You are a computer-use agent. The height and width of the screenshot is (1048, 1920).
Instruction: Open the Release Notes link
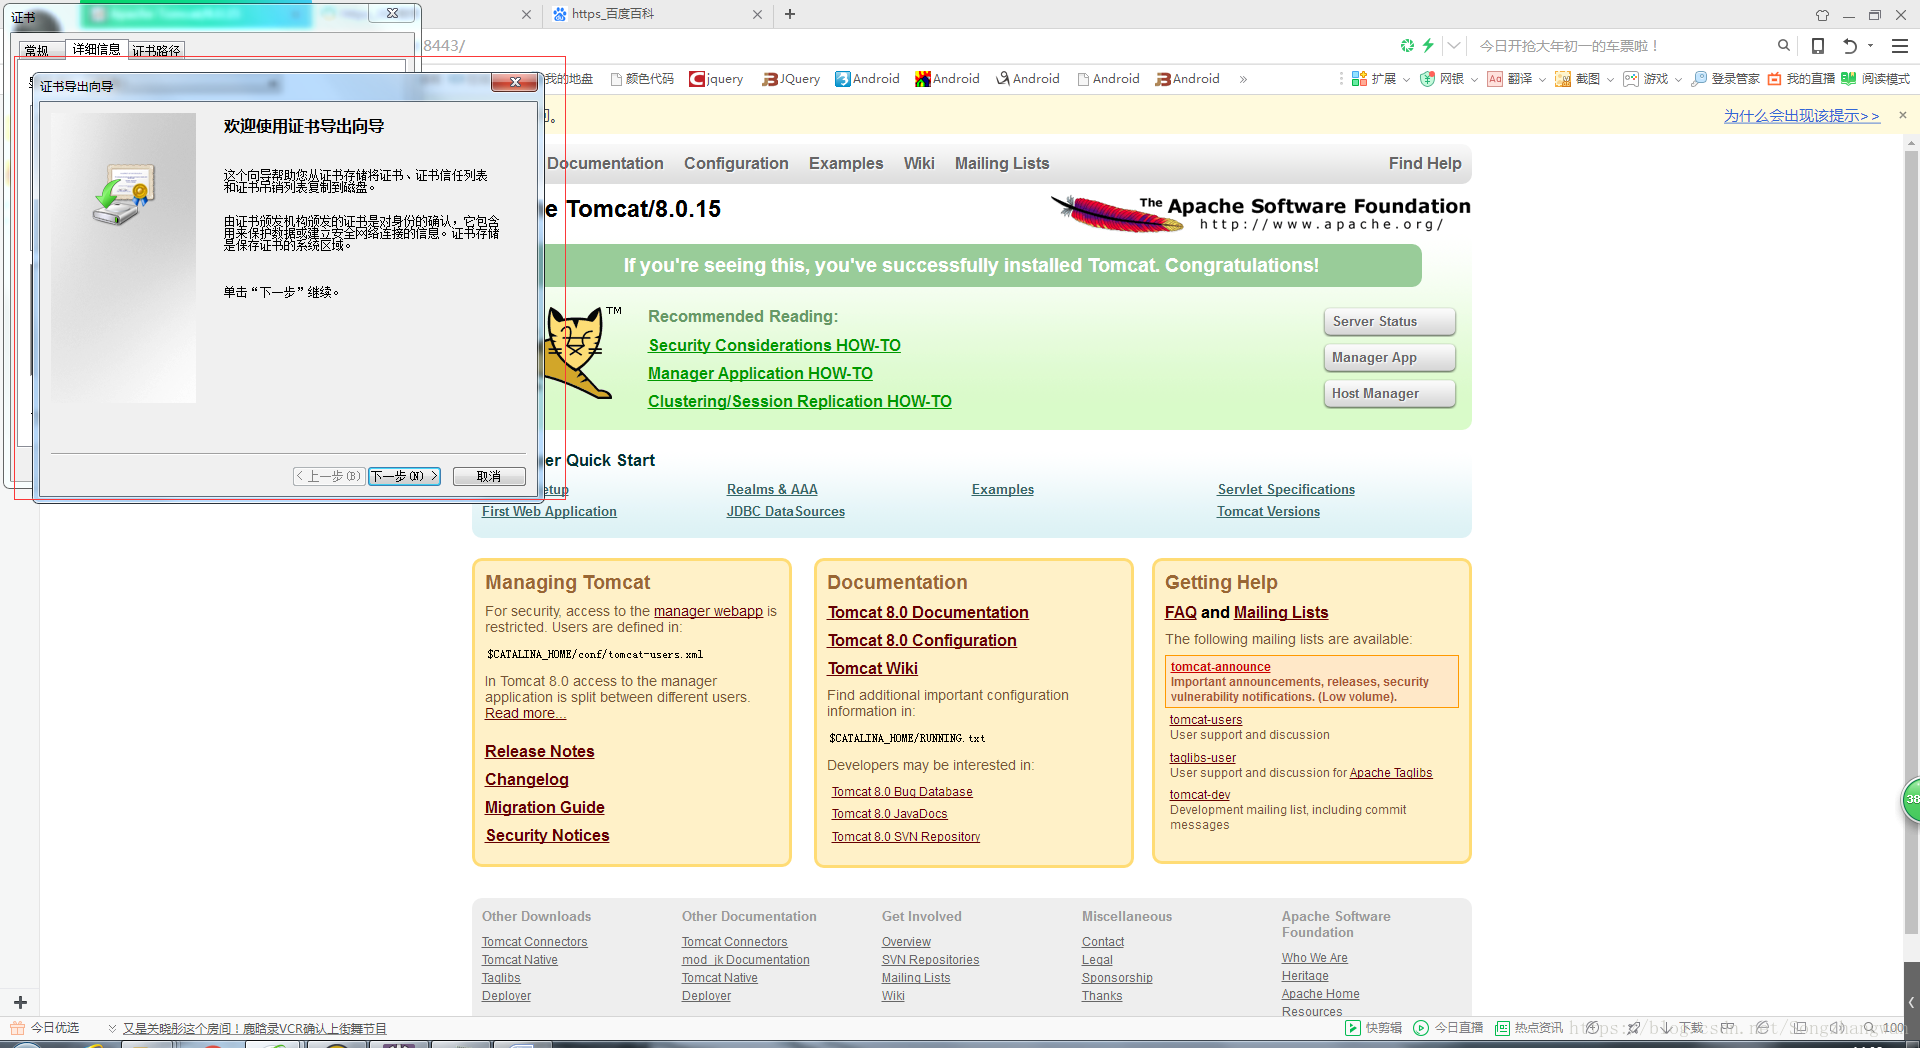(x=539, y=751)
